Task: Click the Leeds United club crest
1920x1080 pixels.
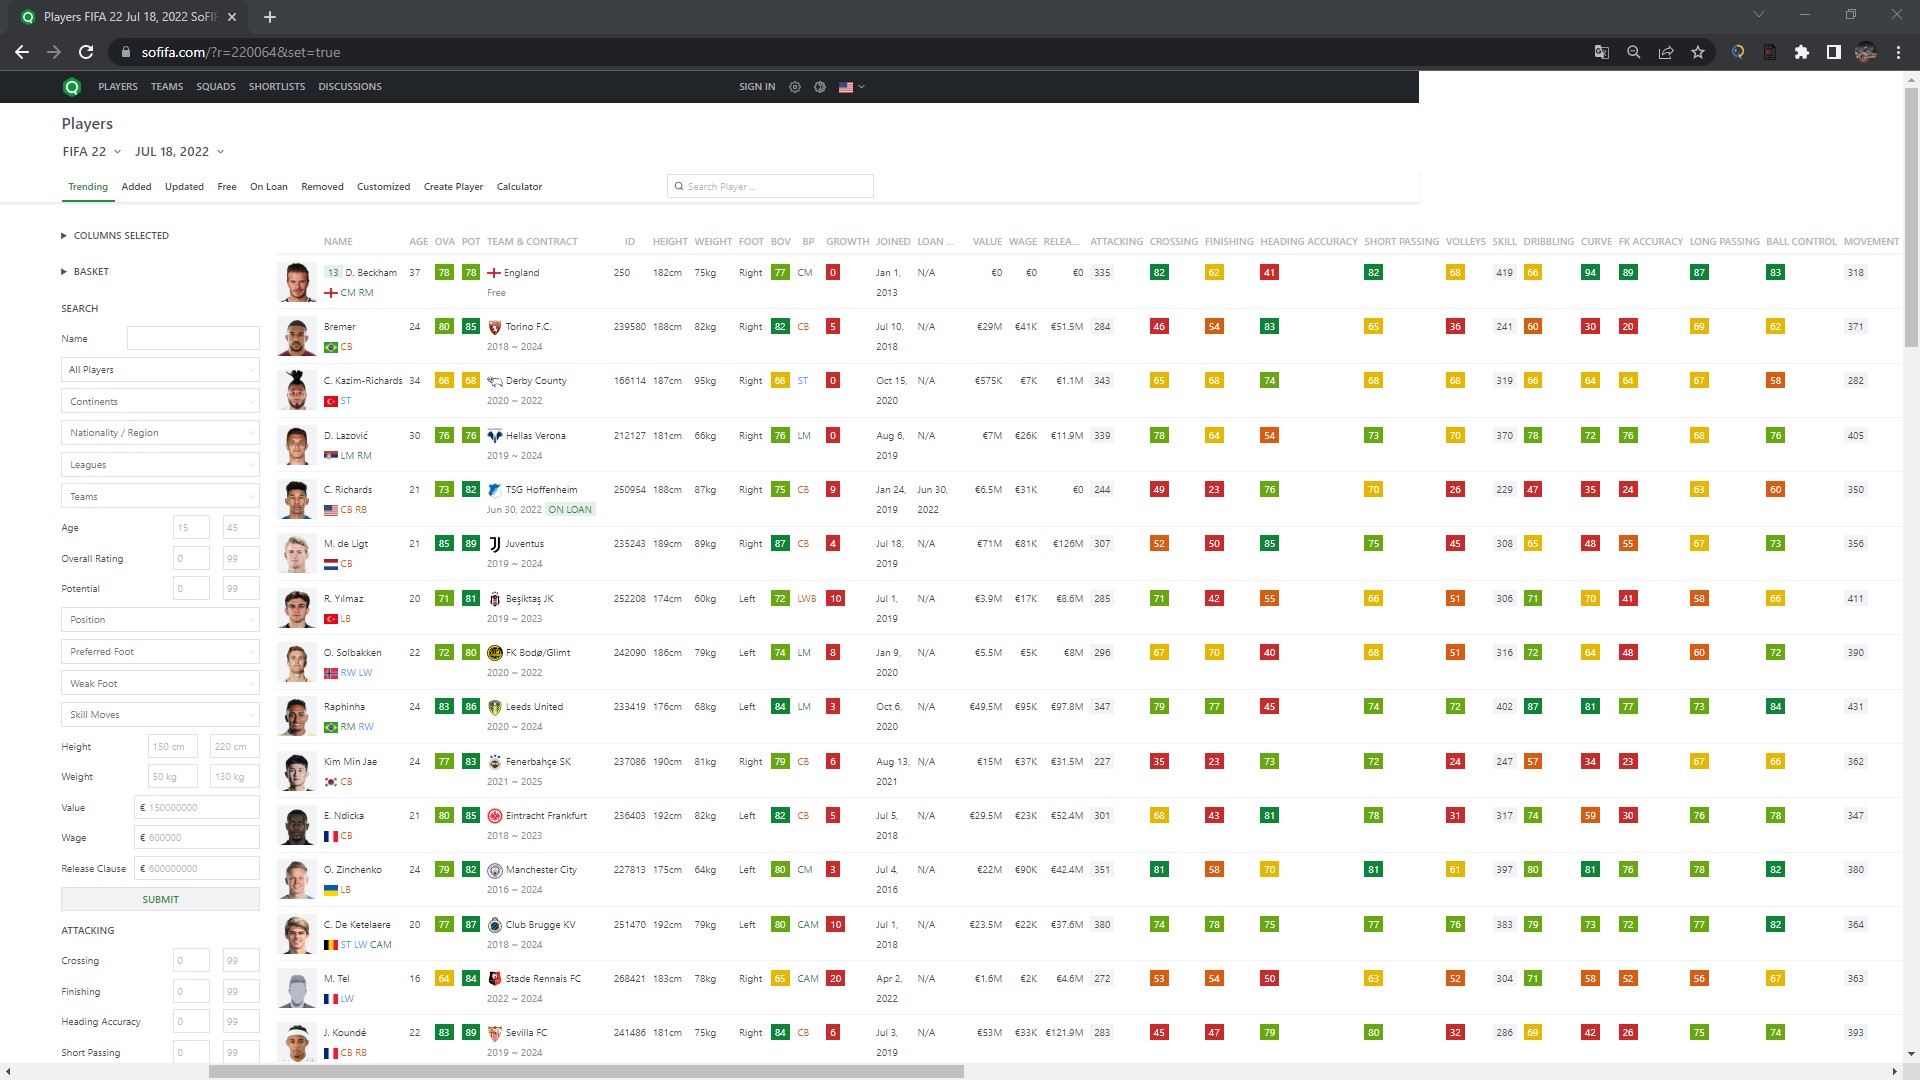Action: click(494, 707)
